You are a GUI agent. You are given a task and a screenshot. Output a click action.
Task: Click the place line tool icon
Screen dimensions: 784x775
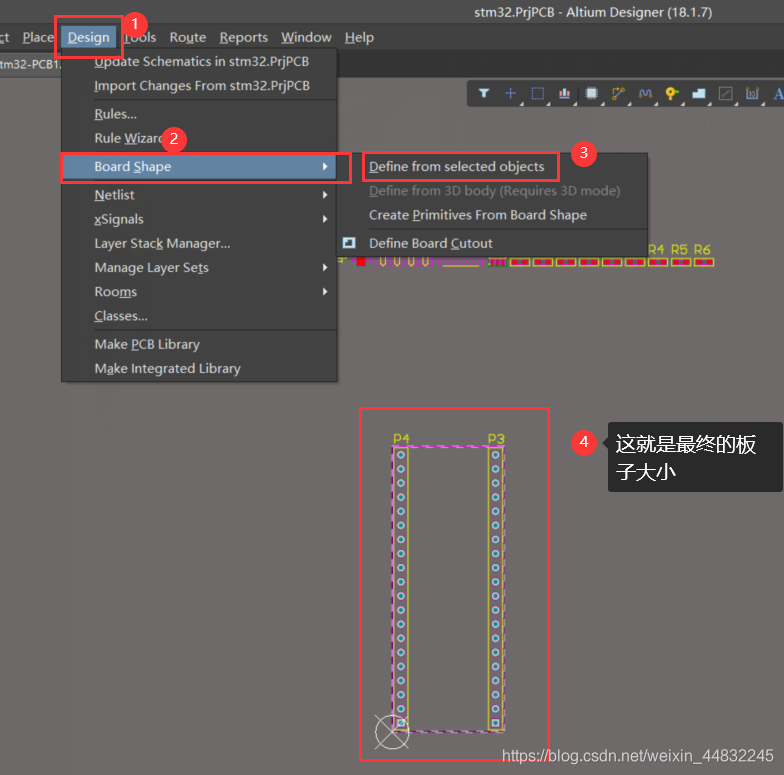click(726, 93)
